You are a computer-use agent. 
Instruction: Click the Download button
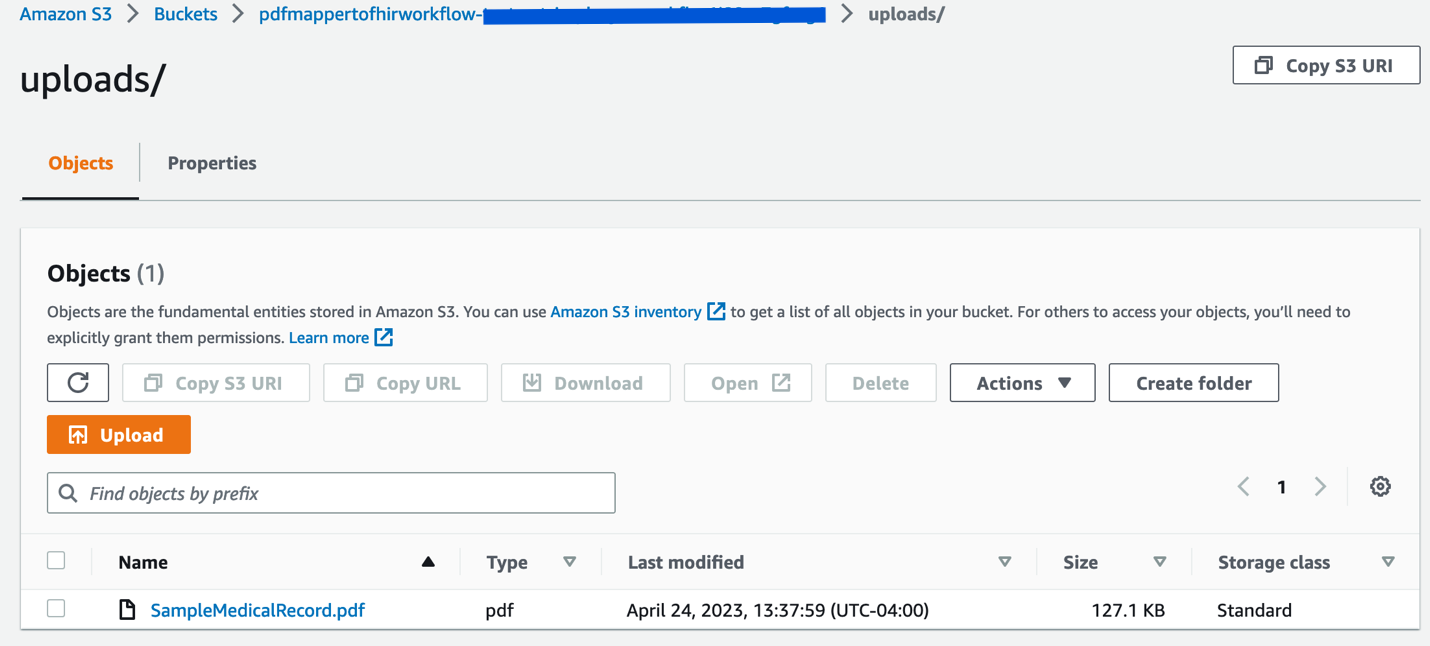pos(586,383)
